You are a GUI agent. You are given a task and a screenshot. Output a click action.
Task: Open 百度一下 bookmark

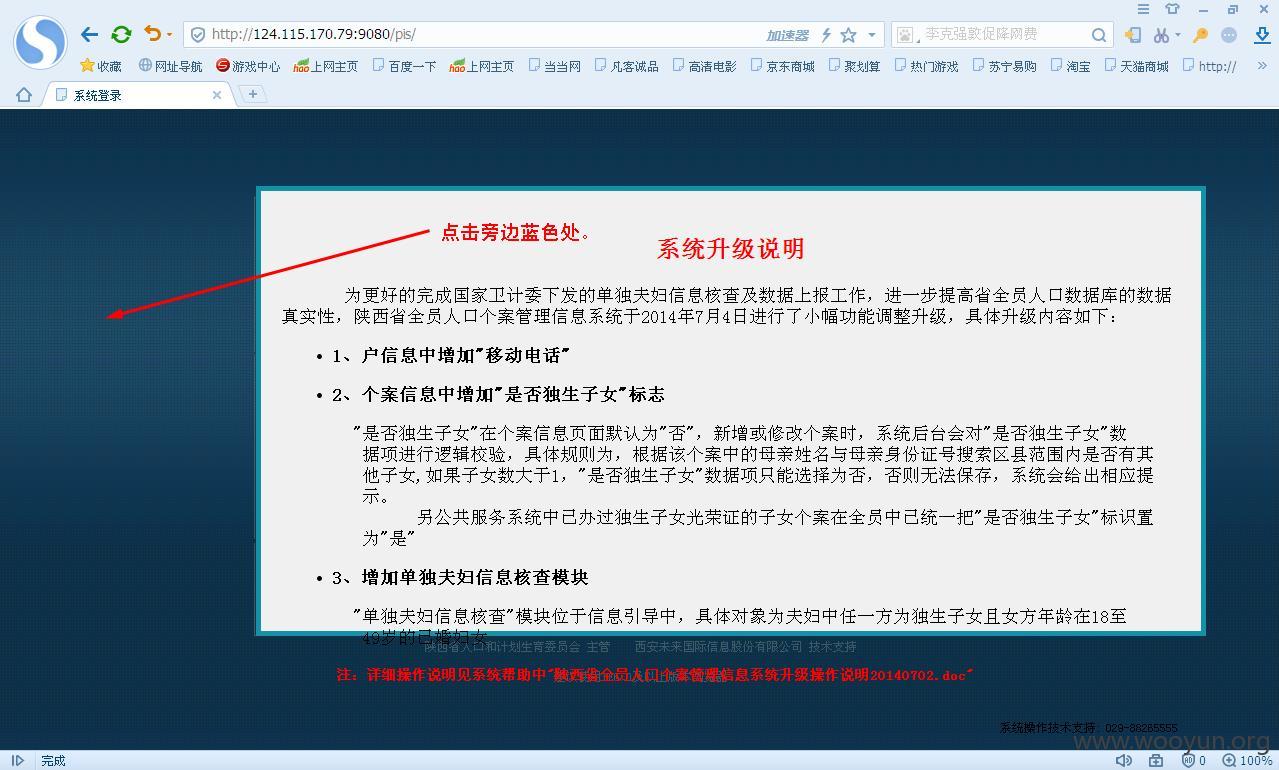(404, 66)
